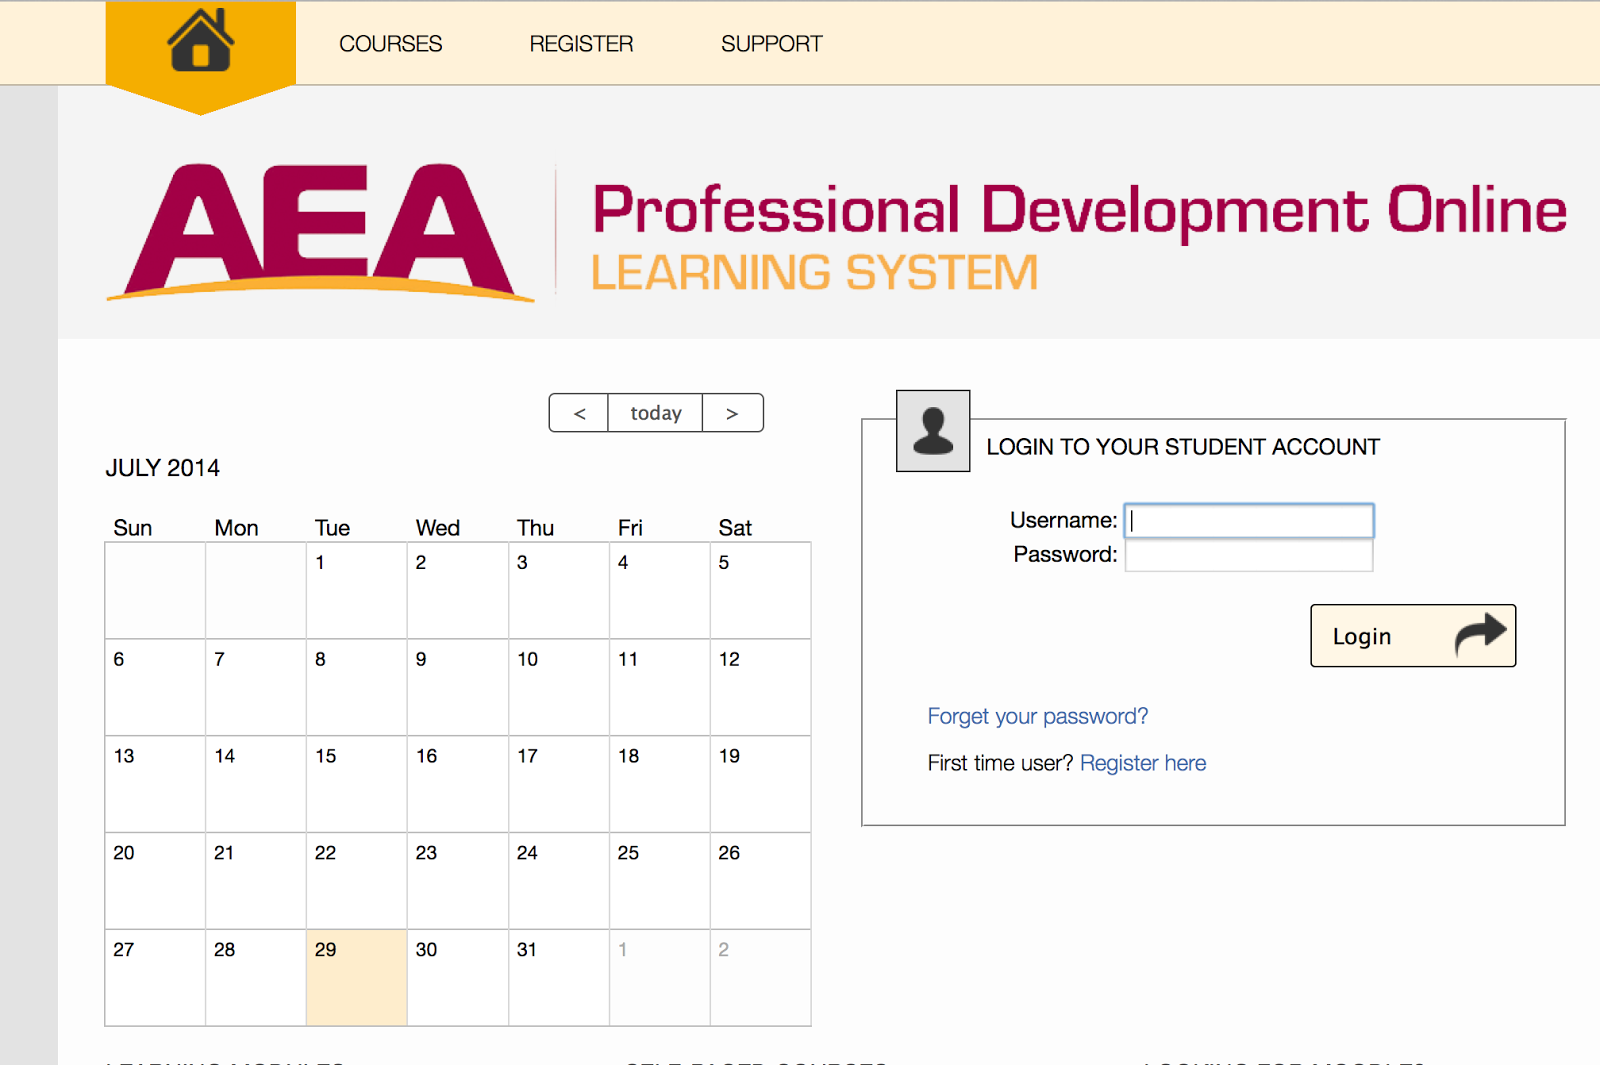Click the user avatar icon above the login panel
The width and height of the screenshot is (1600, 1065).
932,432
